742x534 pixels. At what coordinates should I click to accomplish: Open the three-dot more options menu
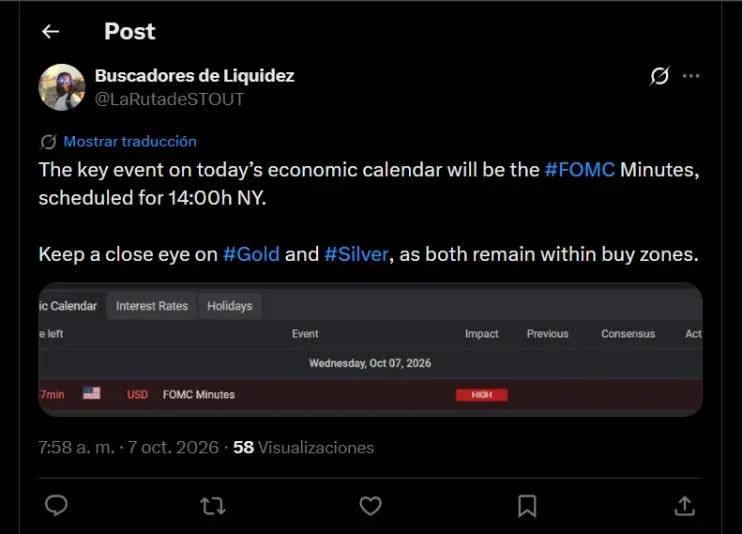point(691,76)
